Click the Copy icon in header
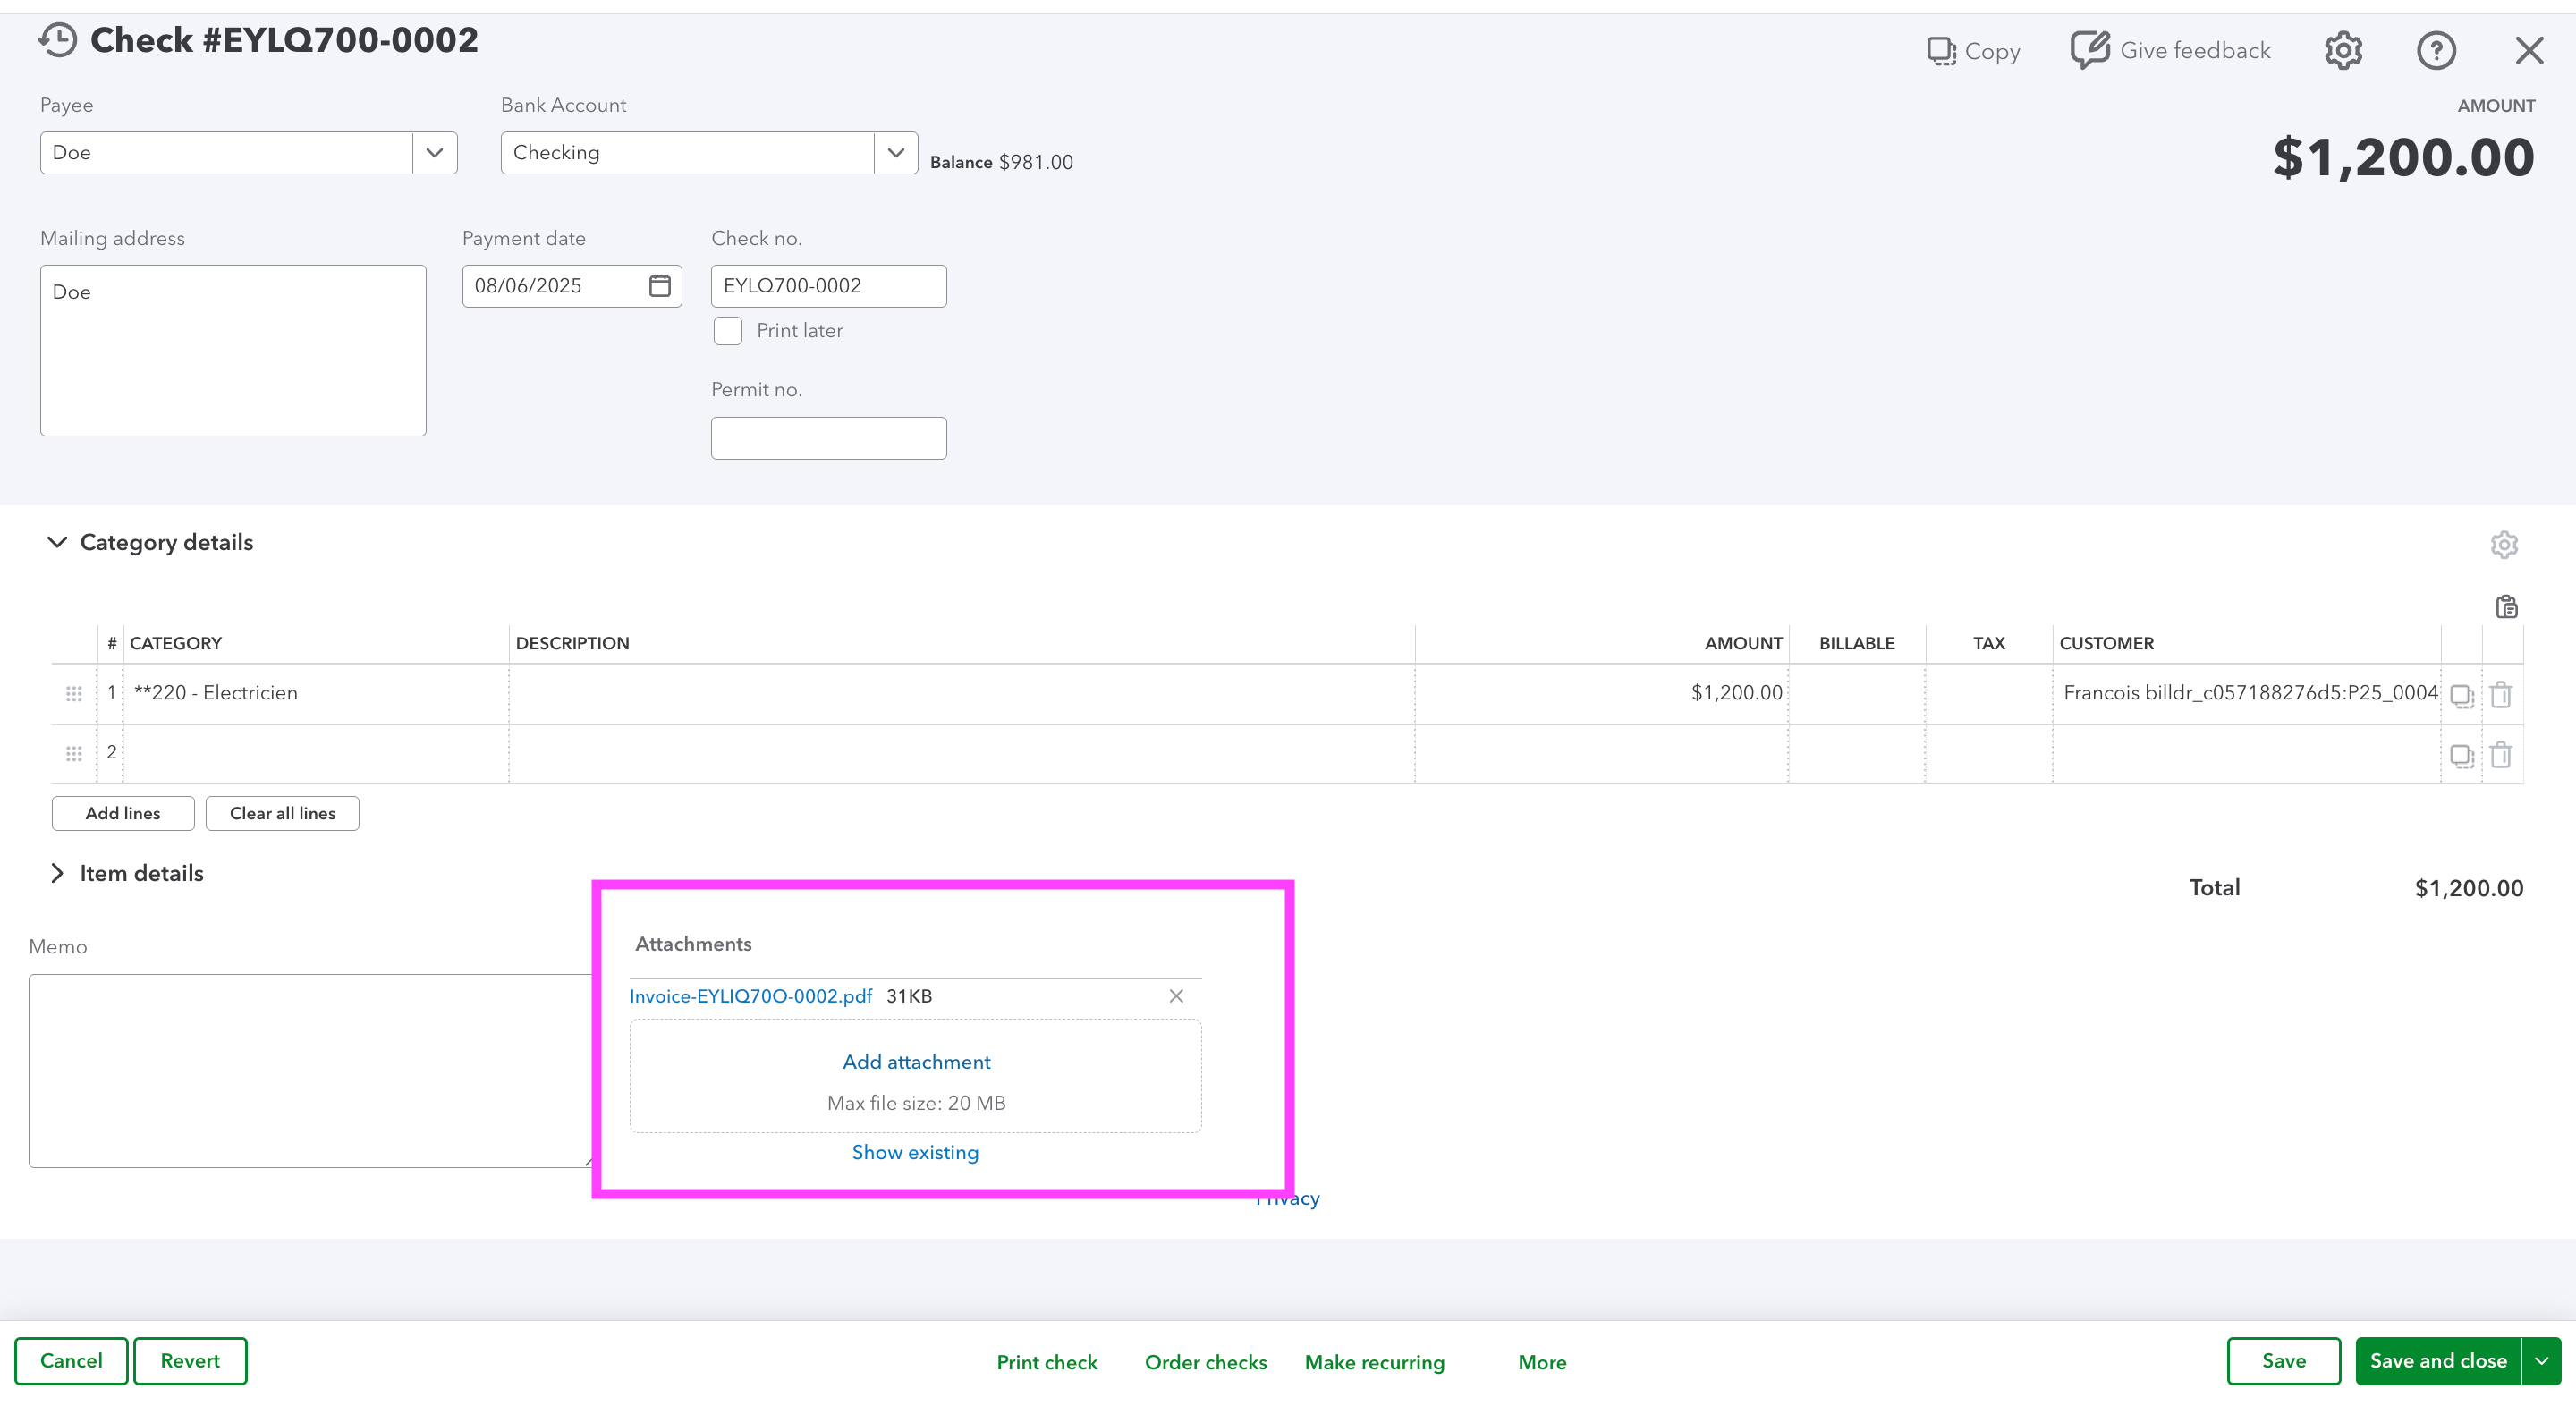 (1973, 51)
